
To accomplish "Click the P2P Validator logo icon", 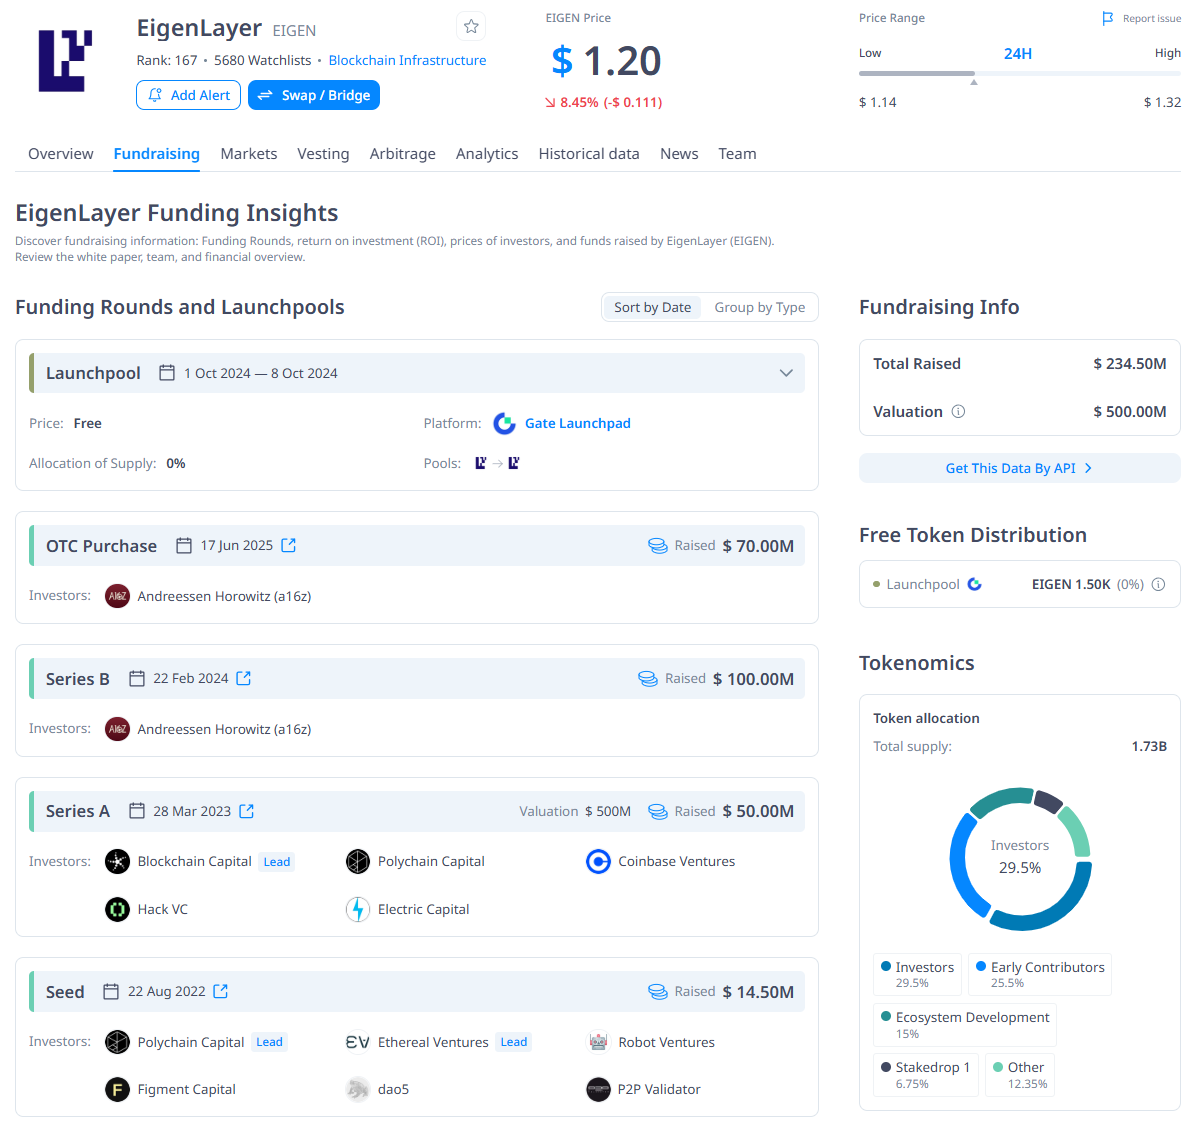I will point(598,1089).
